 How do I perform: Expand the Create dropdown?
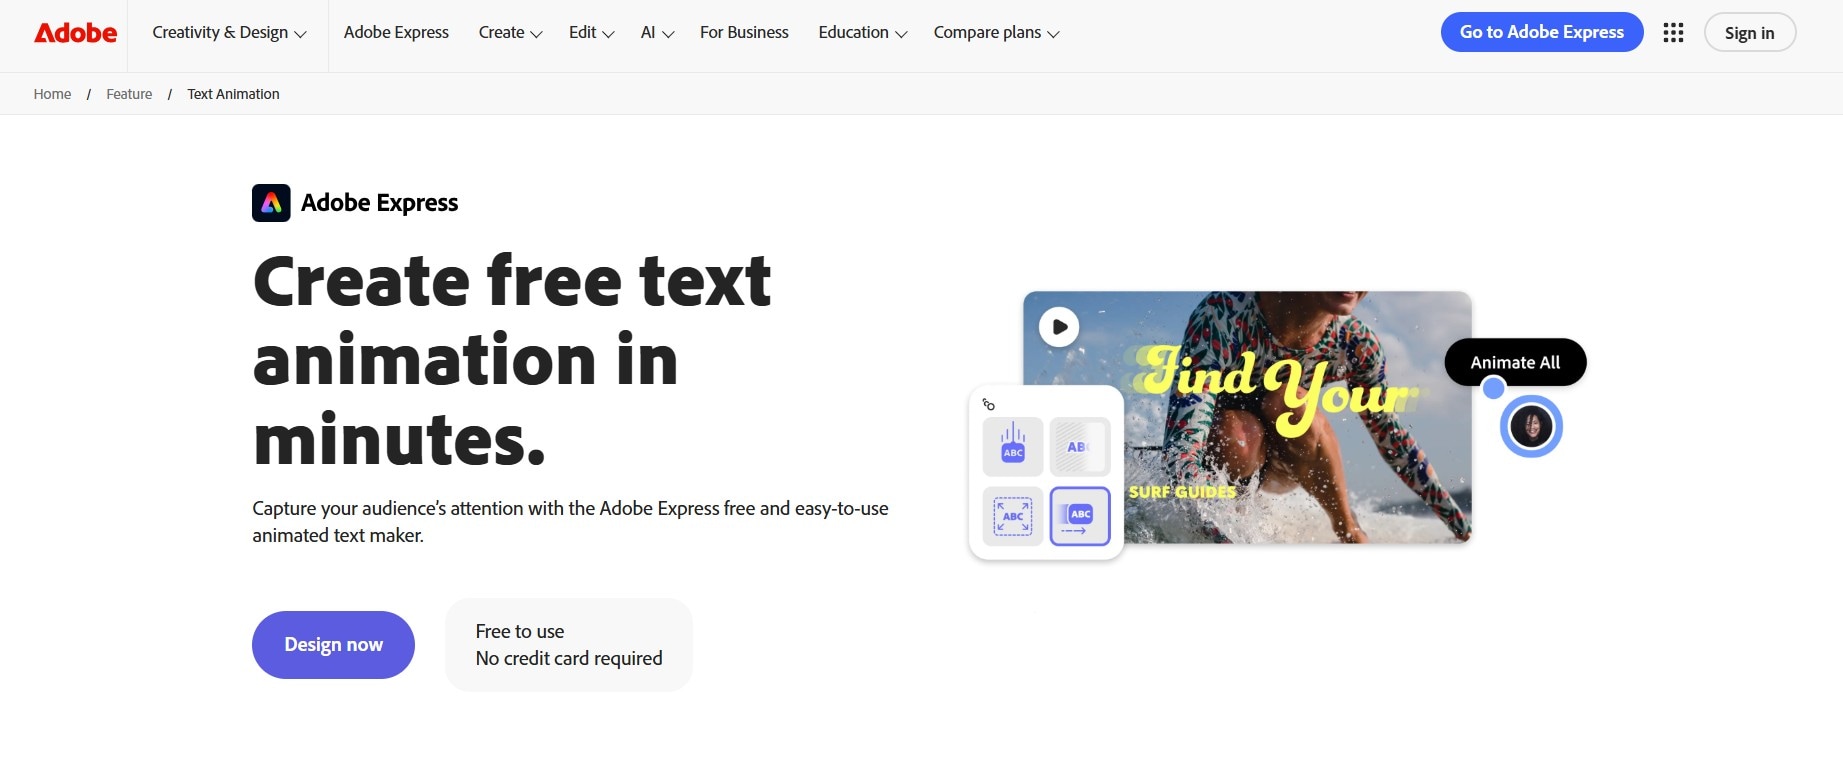point(510,33)
